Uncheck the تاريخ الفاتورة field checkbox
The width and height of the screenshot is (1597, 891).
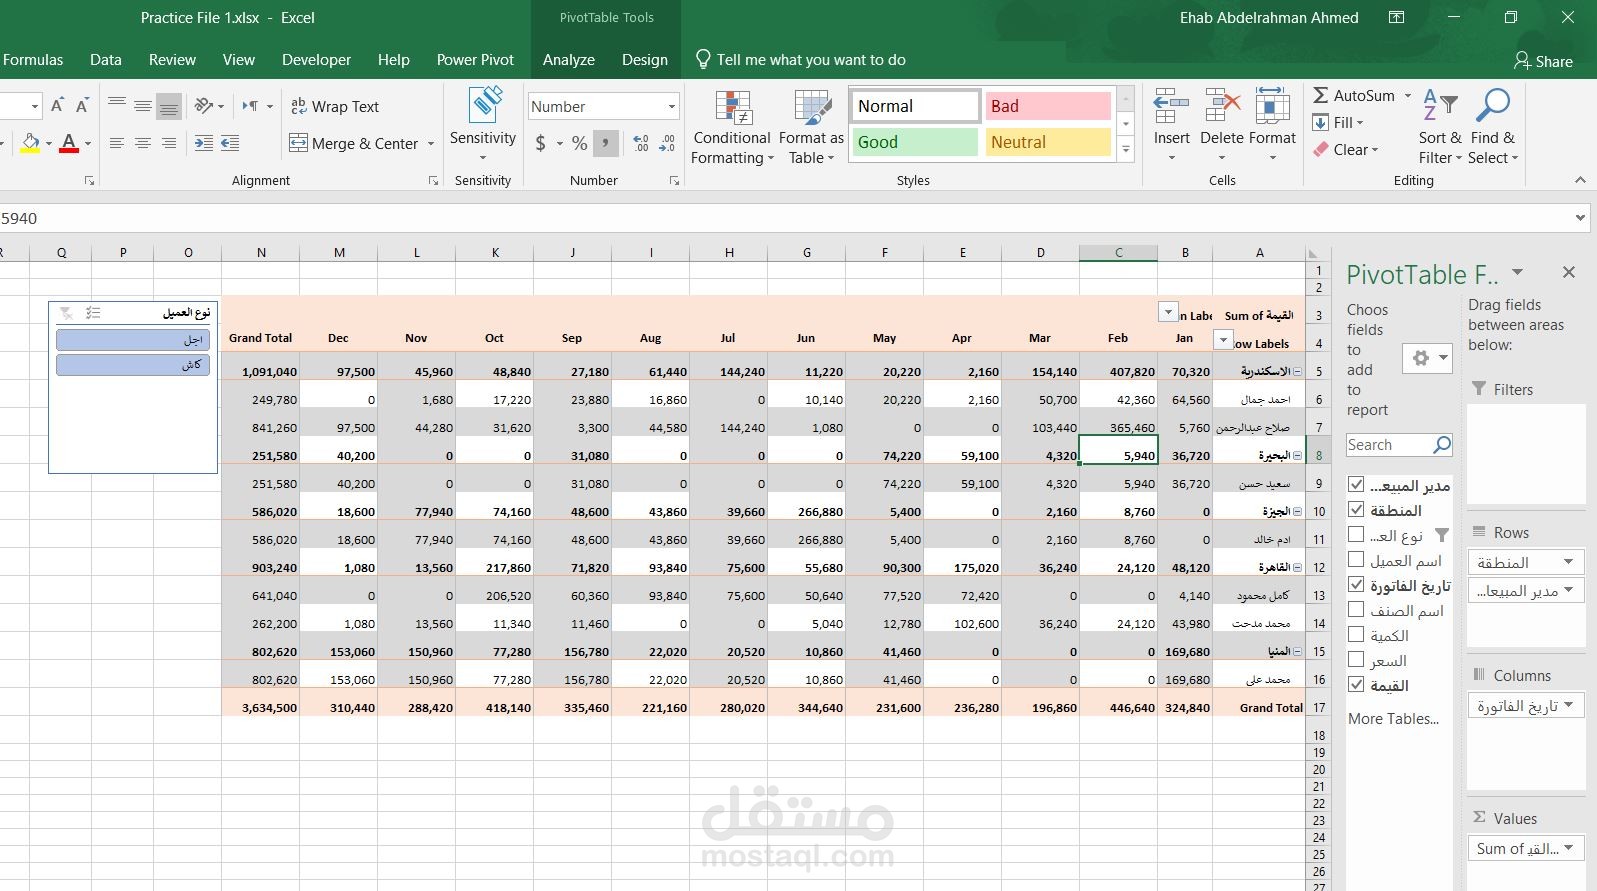tap(1356, 584)
